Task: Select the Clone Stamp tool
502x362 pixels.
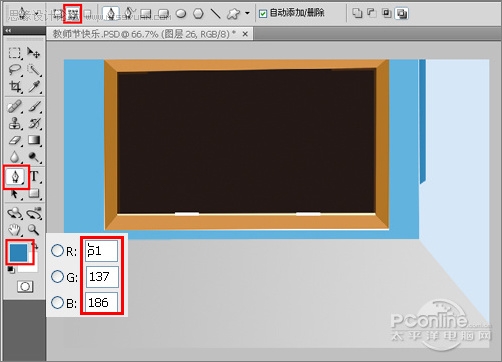Action: click(x=14, y=123)
